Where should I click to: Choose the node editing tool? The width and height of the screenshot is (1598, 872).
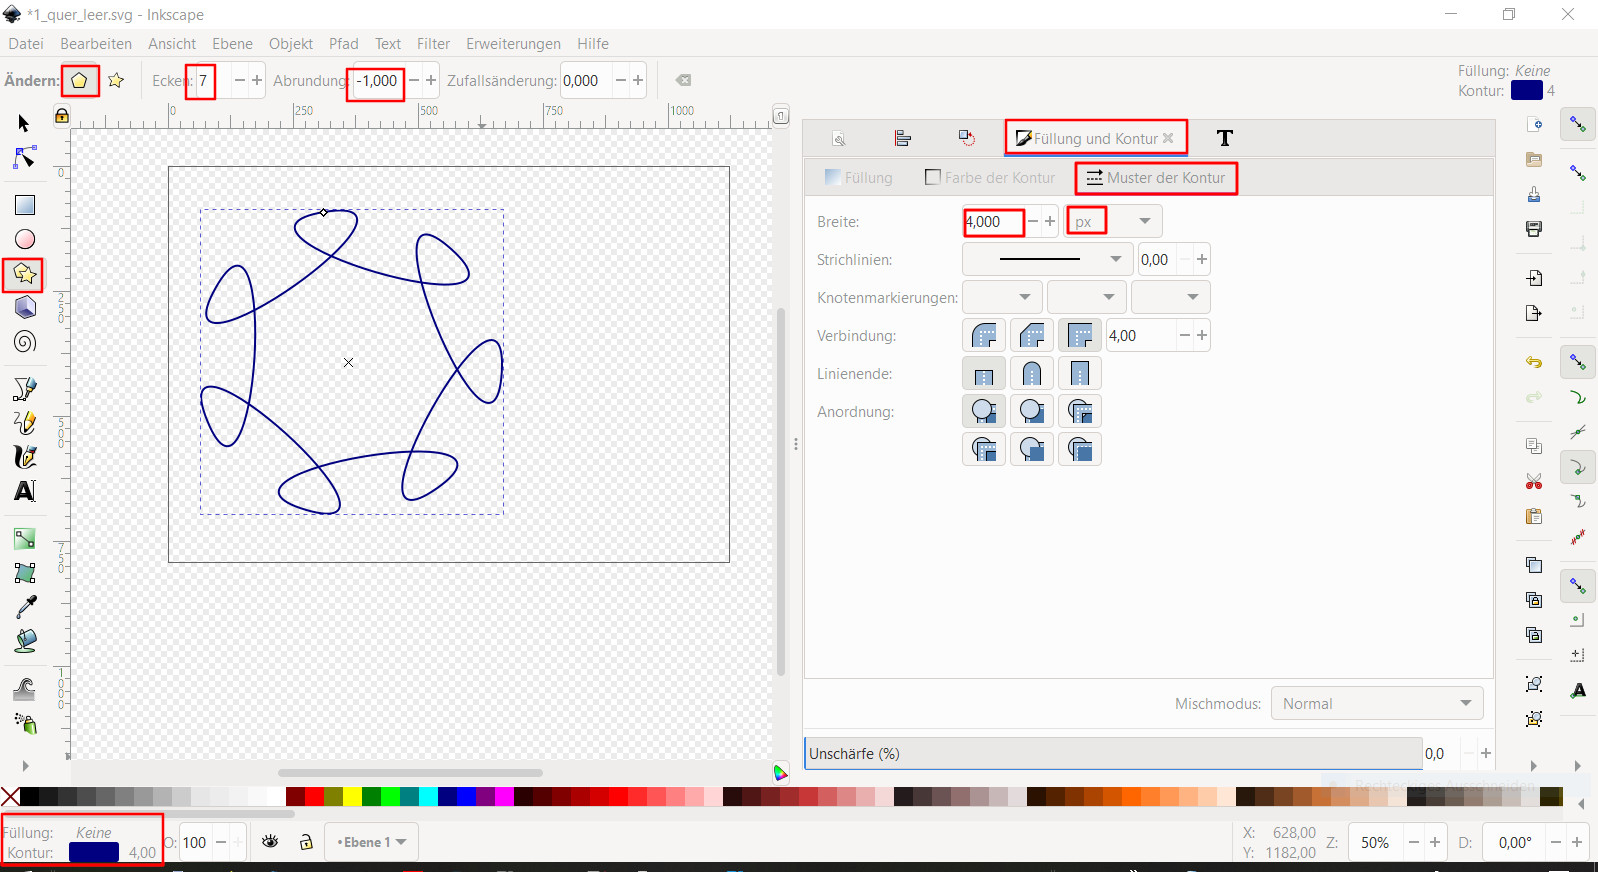[x=24, y=158]
